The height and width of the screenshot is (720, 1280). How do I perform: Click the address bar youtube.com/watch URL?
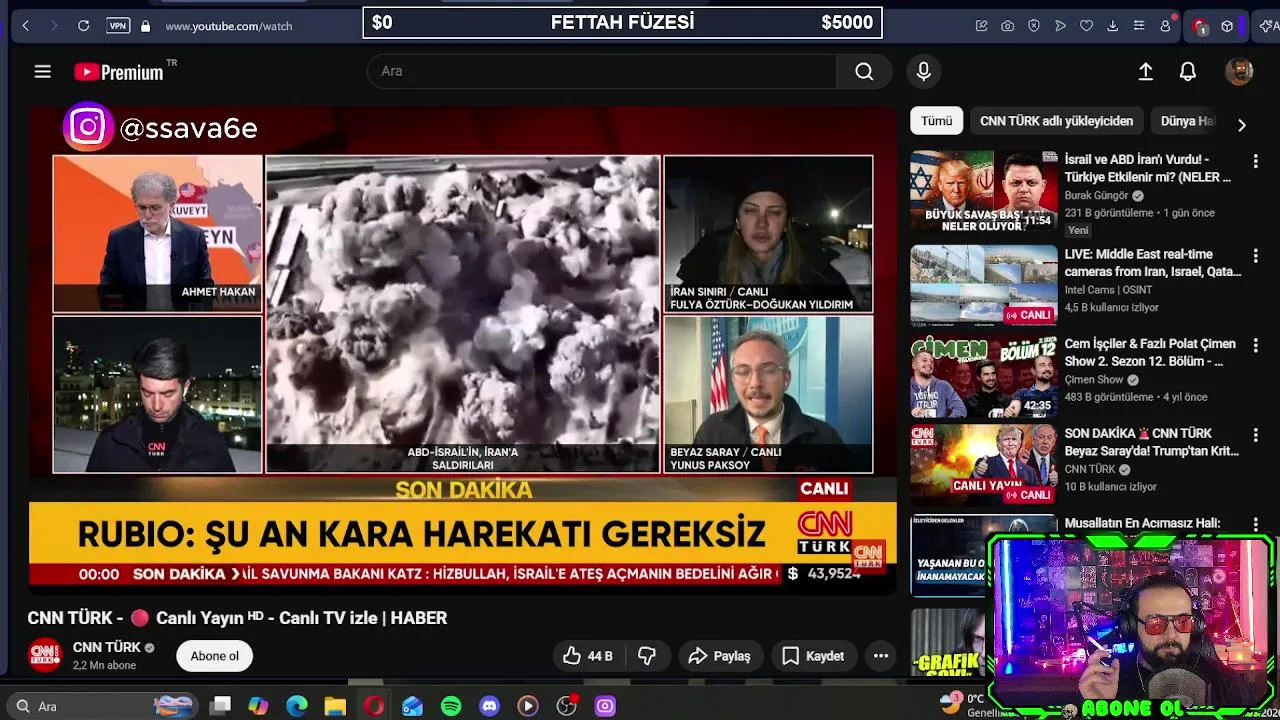229,26
